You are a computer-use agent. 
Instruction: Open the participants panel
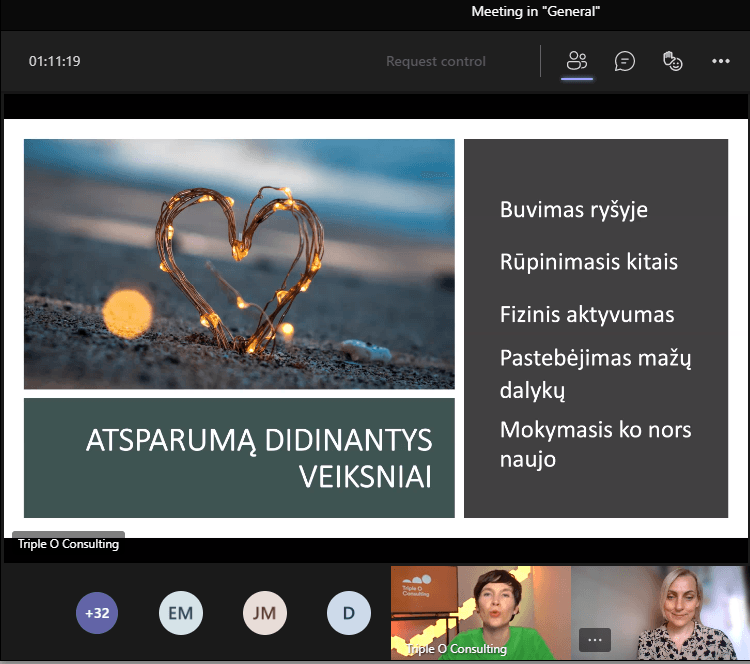pos(577,61)
